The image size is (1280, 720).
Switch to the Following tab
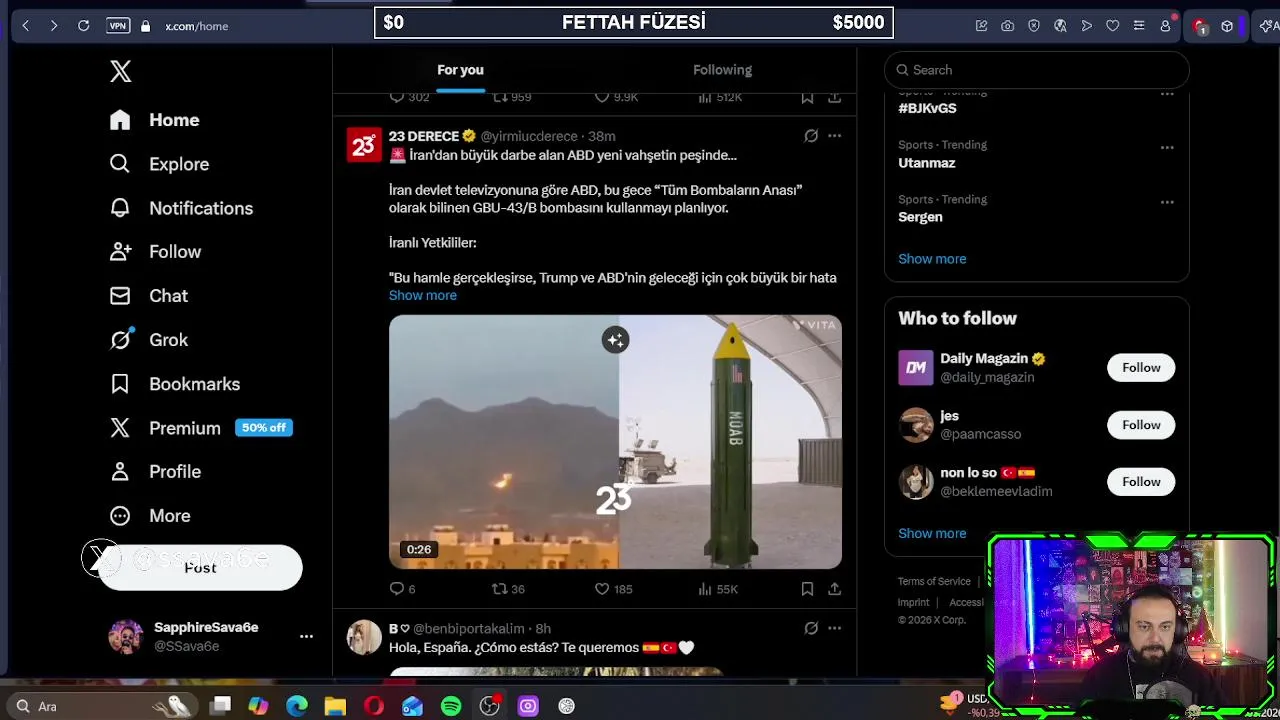tap(722, 70)
